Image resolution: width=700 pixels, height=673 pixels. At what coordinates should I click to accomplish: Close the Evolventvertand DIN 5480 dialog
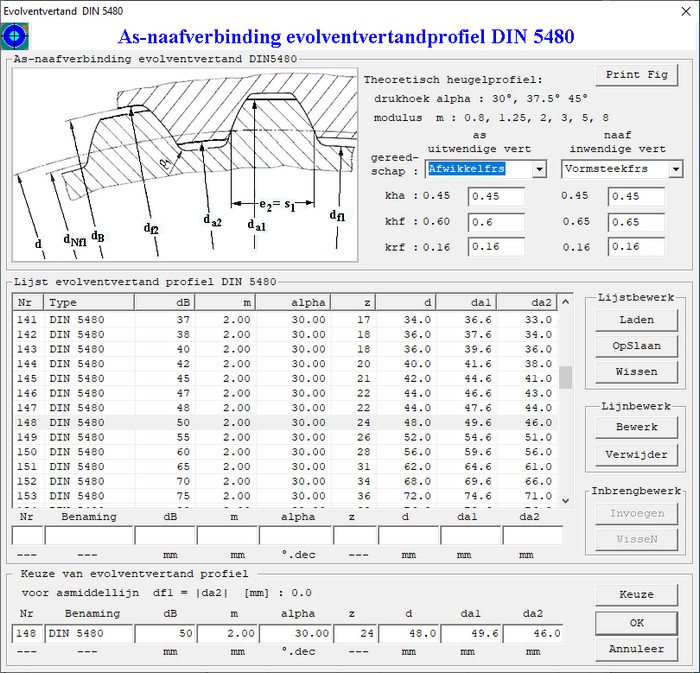coord(686,11)
